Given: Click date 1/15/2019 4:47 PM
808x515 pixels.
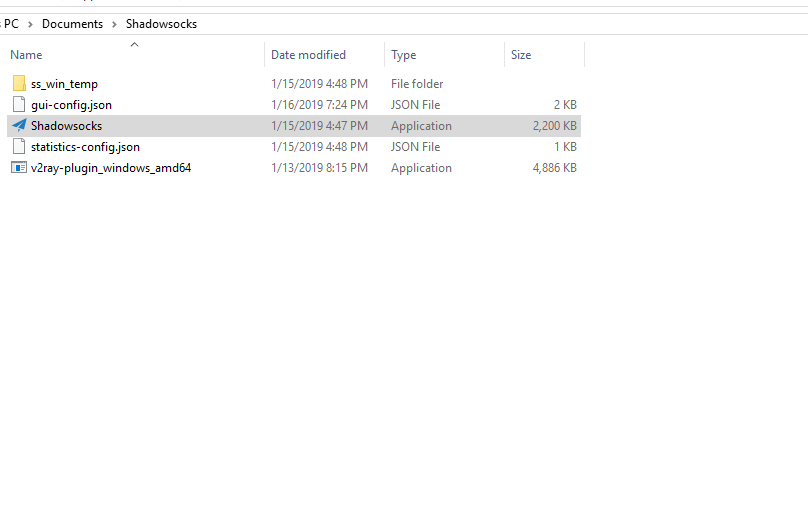Looking at the screenshot, I should tap(319, 126).
